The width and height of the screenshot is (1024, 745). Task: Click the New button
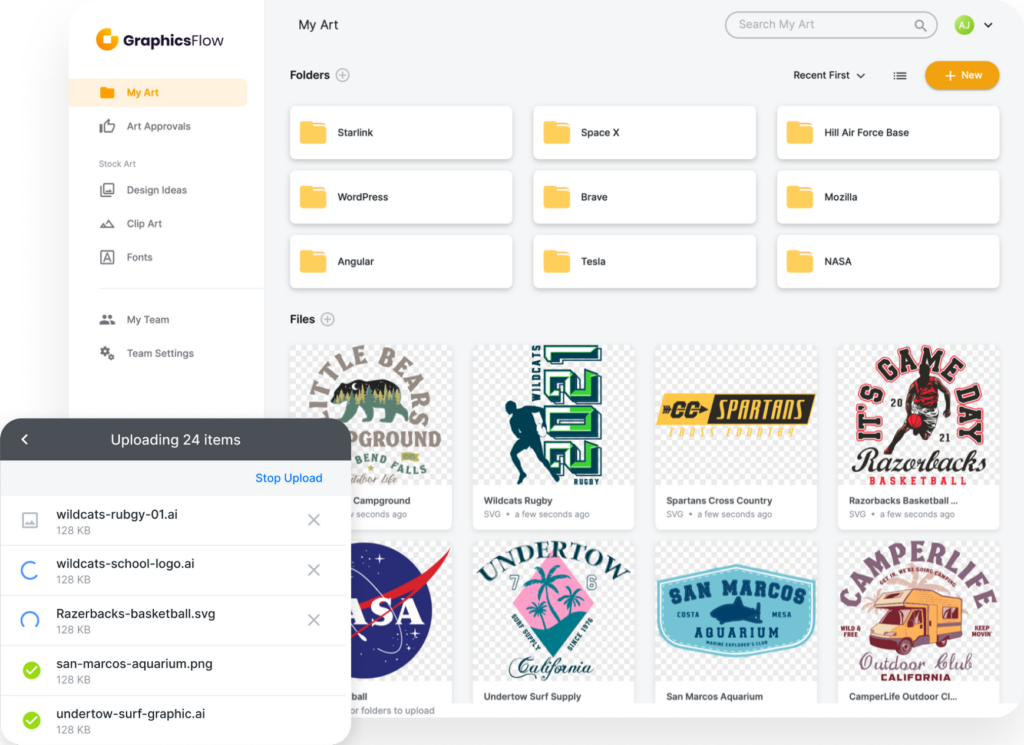click(x=962, y=75)
